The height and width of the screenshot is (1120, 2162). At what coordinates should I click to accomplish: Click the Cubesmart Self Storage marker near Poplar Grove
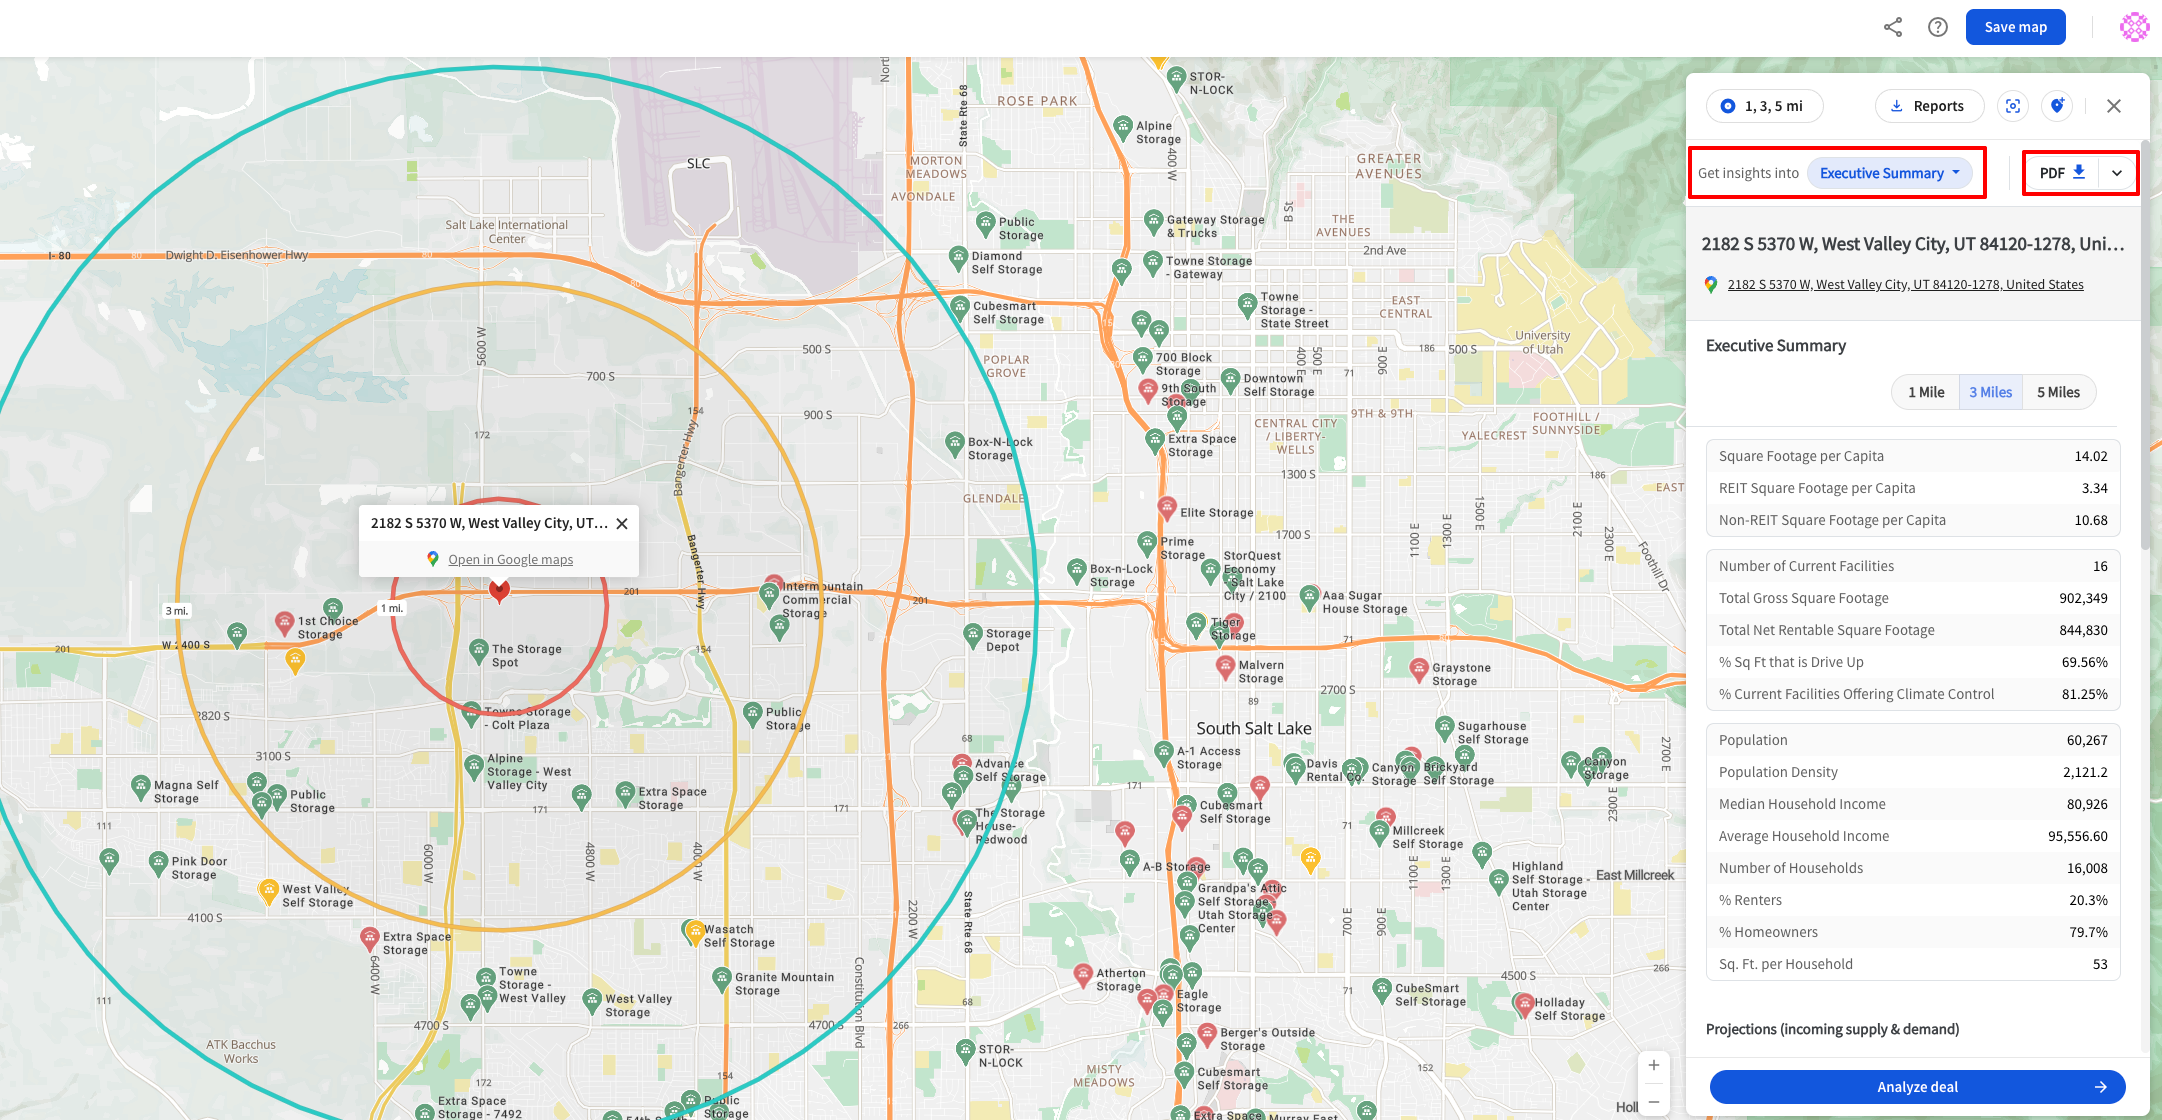pyautogui.click(x=960, y=307)
